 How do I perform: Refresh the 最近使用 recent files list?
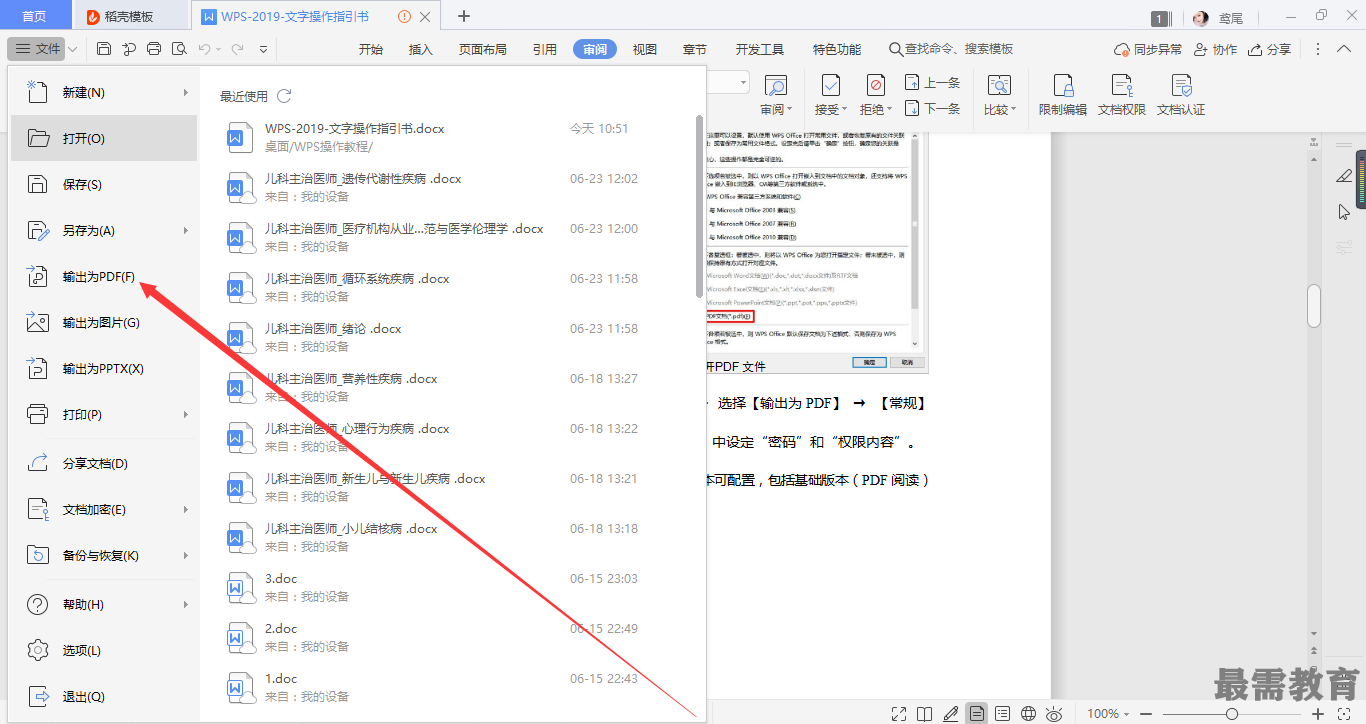point(284,96)
